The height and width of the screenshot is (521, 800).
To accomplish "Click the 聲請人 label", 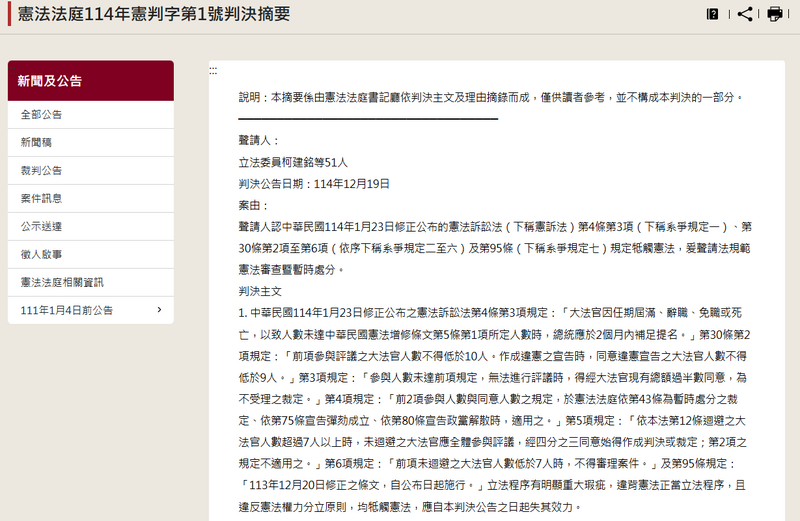I will coord(259,140).
